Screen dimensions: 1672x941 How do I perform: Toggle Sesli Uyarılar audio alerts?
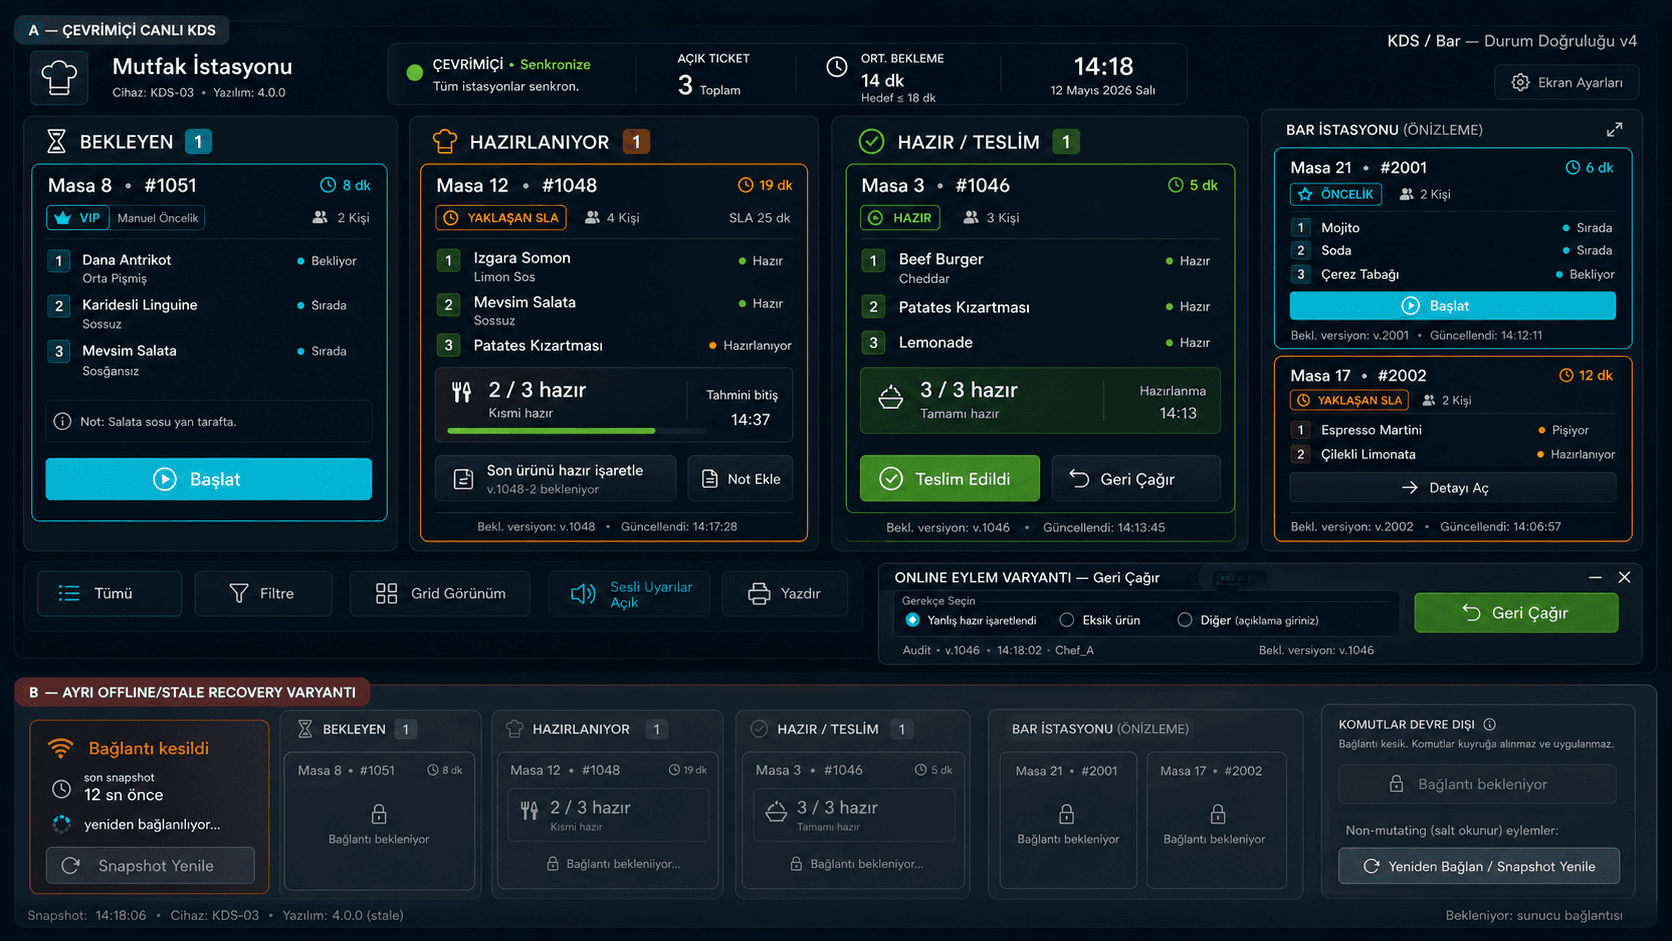pos(629,594)
